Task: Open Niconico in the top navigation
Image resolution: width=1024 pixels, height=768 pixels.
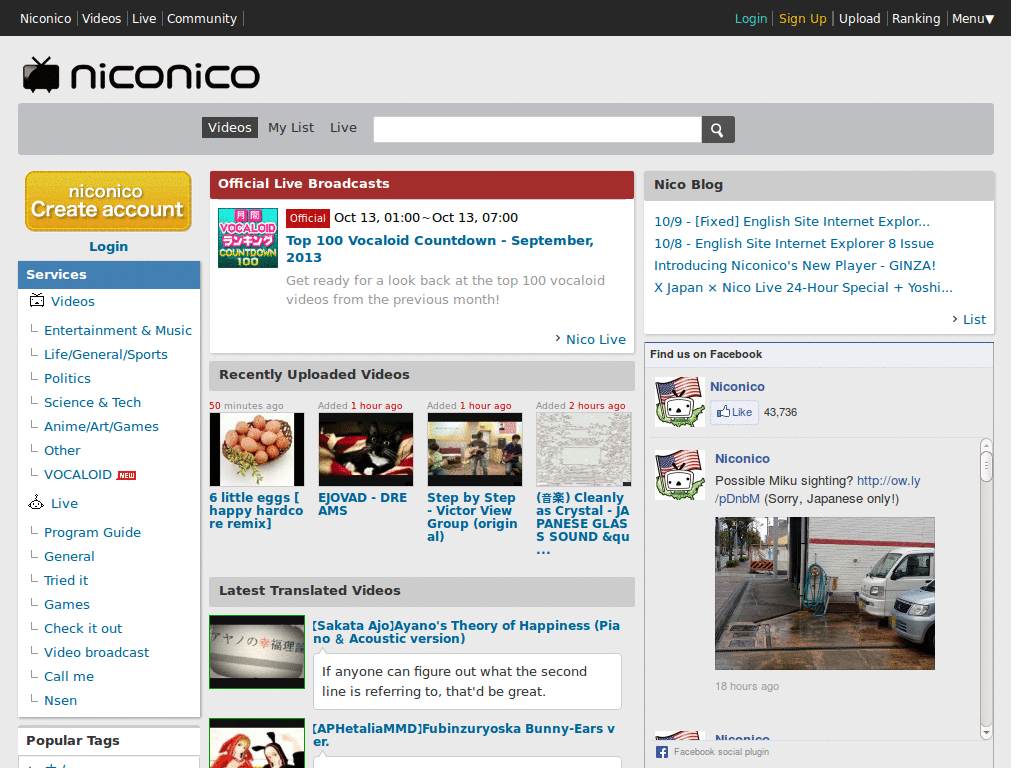Action: point(46,18)
